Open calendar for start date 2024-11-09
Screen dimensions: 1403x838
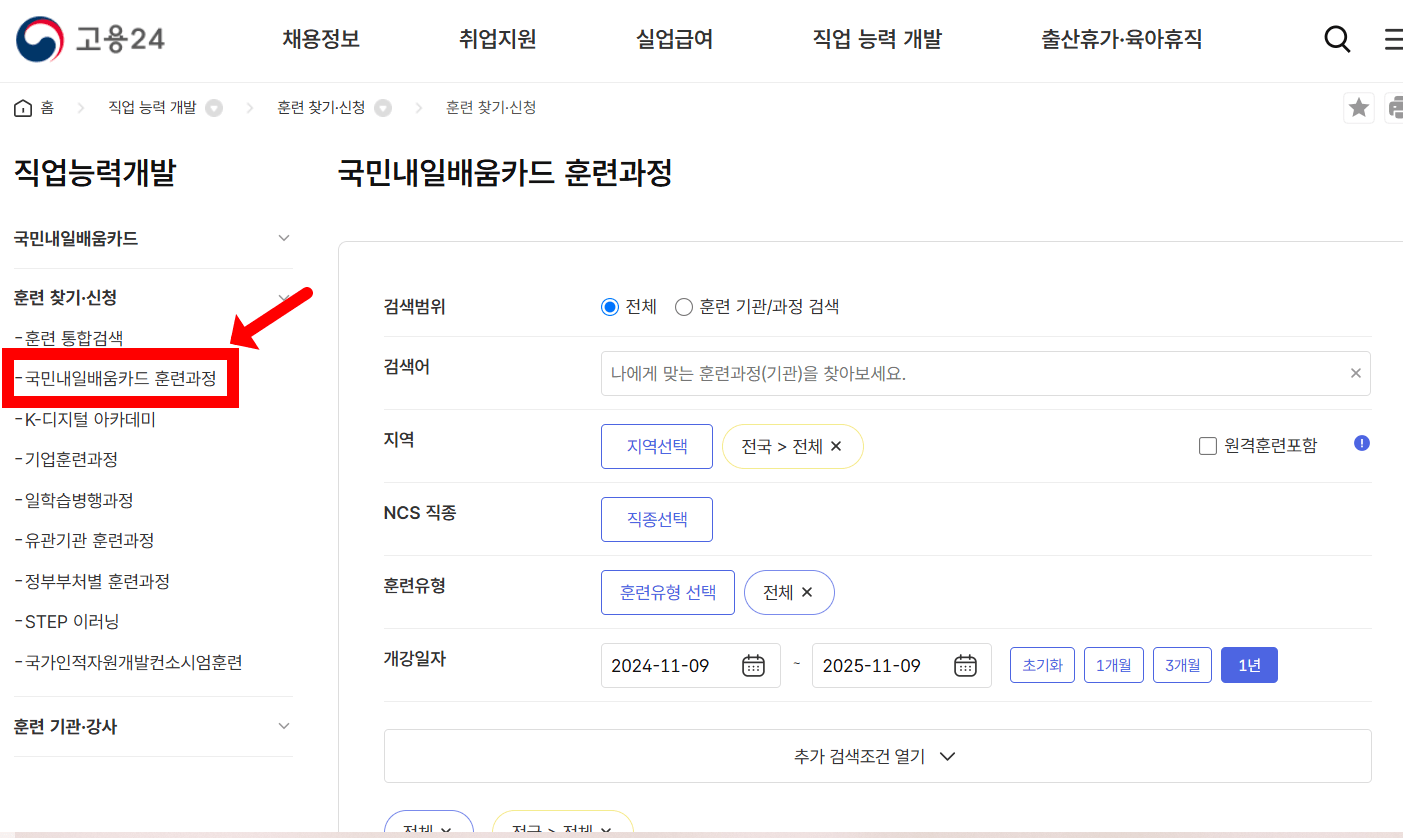(x=753, y=666)
